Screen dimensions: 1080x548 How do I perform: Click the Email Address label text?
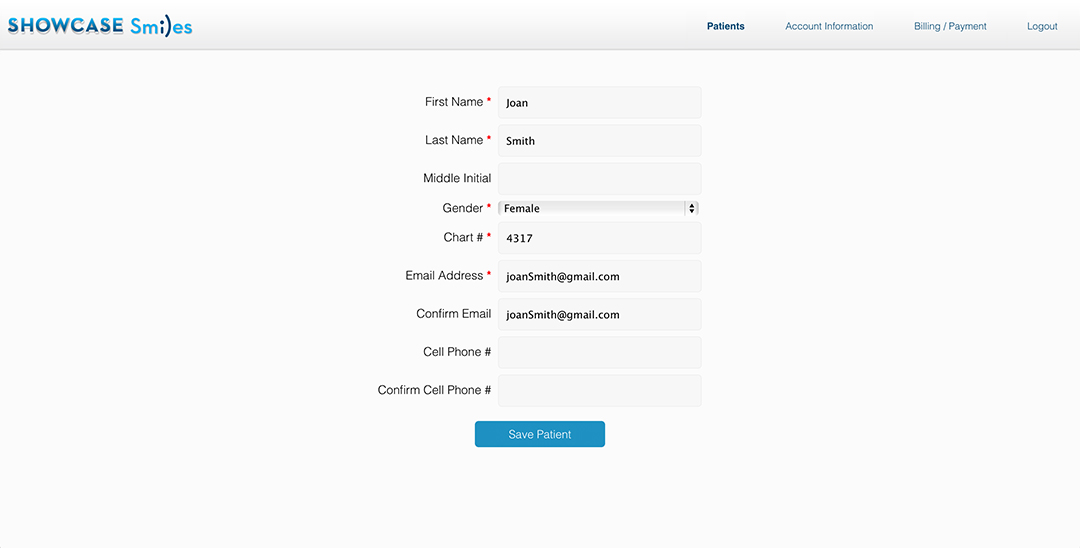coord(444,275)
